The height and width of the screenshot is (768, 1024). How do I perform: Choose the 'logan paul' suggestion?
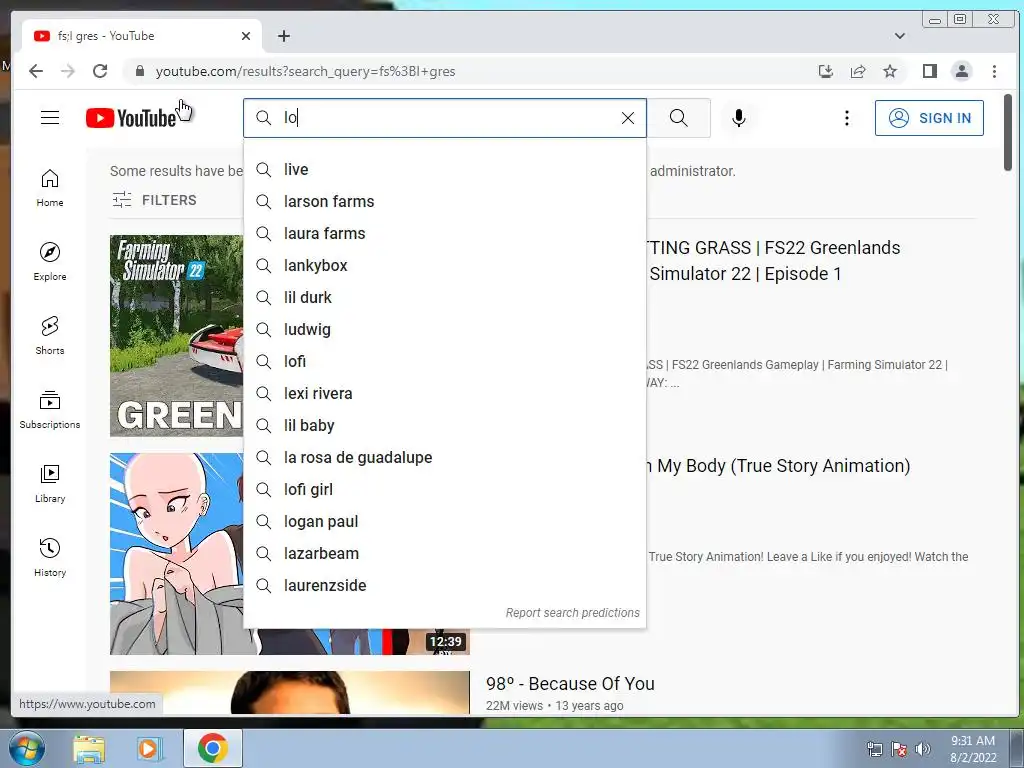coord(445,522)
